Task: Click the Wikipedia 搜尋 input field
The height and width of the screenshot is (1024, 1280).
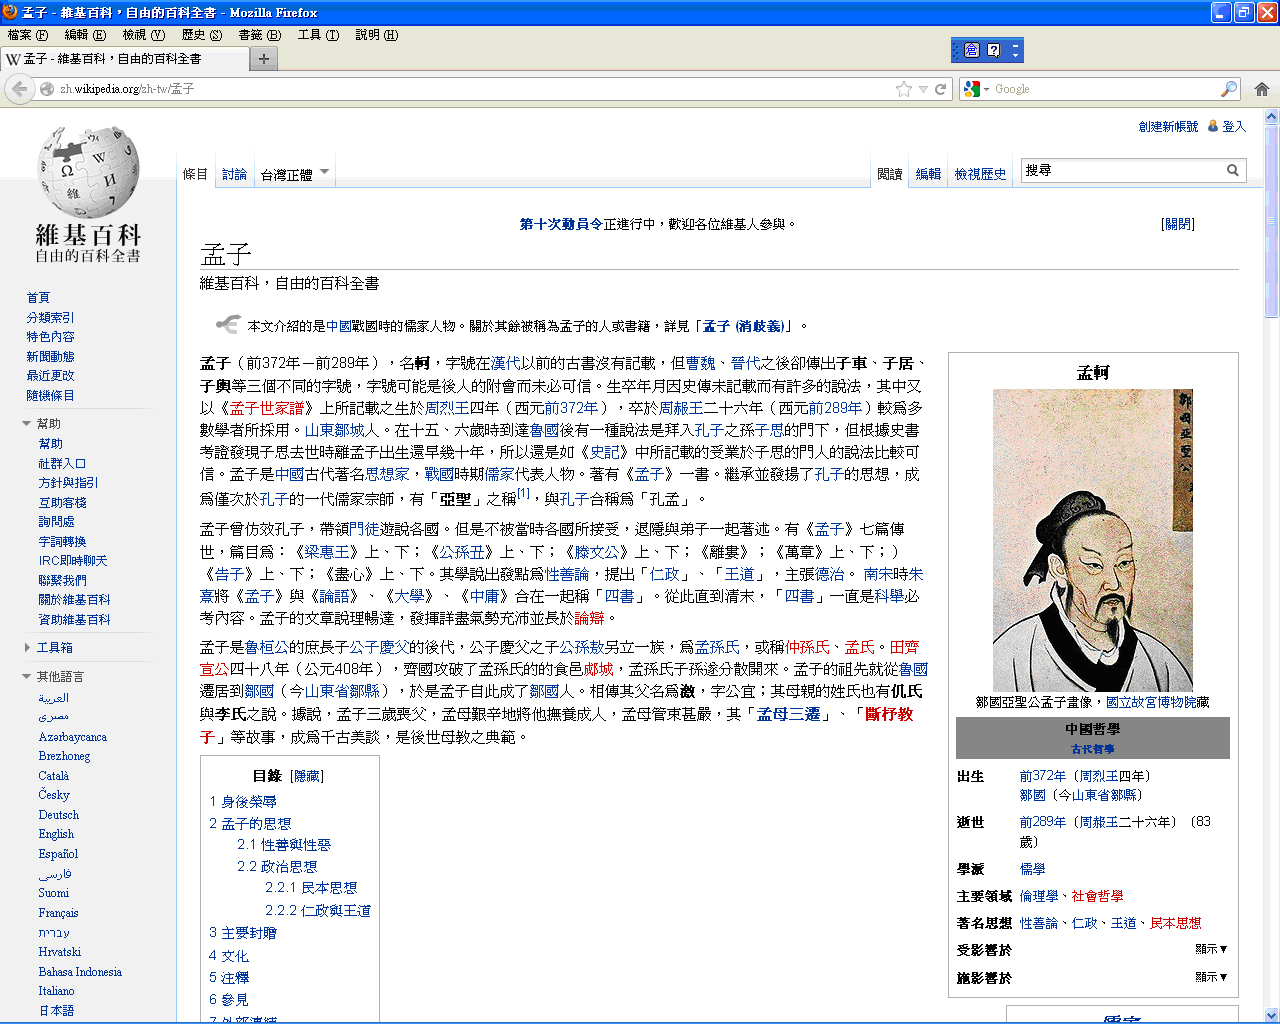Action: (1122, 170)
